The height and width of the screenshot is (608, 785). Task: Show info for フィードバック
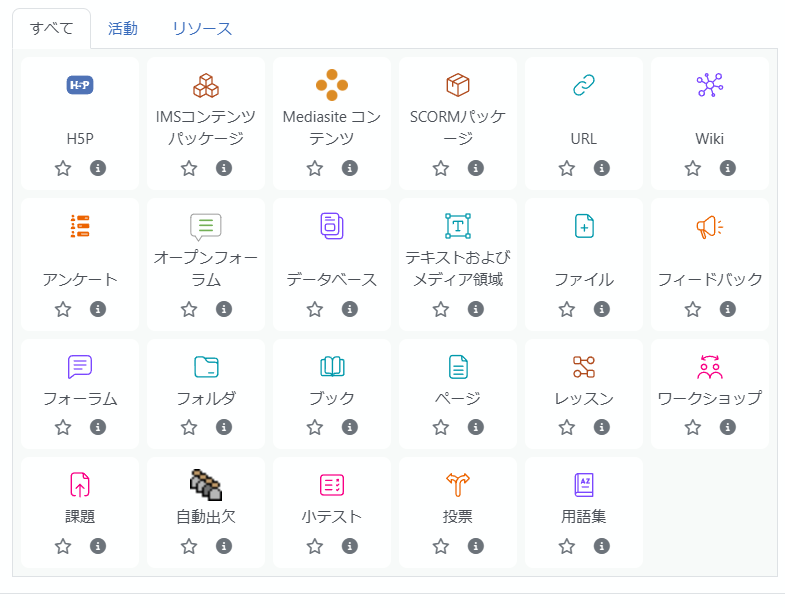point(728,310)
